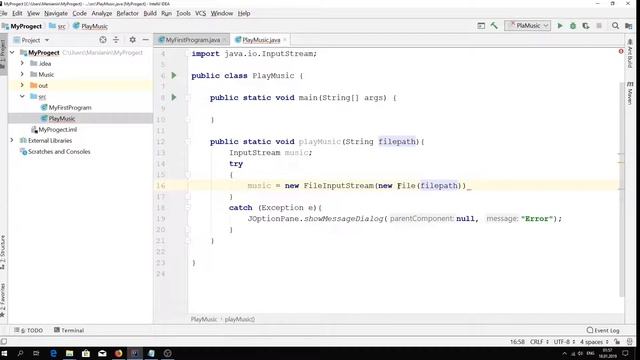
Task: Open Project panel settings gear
Action: pyautogui.click(x=132, y=40)
